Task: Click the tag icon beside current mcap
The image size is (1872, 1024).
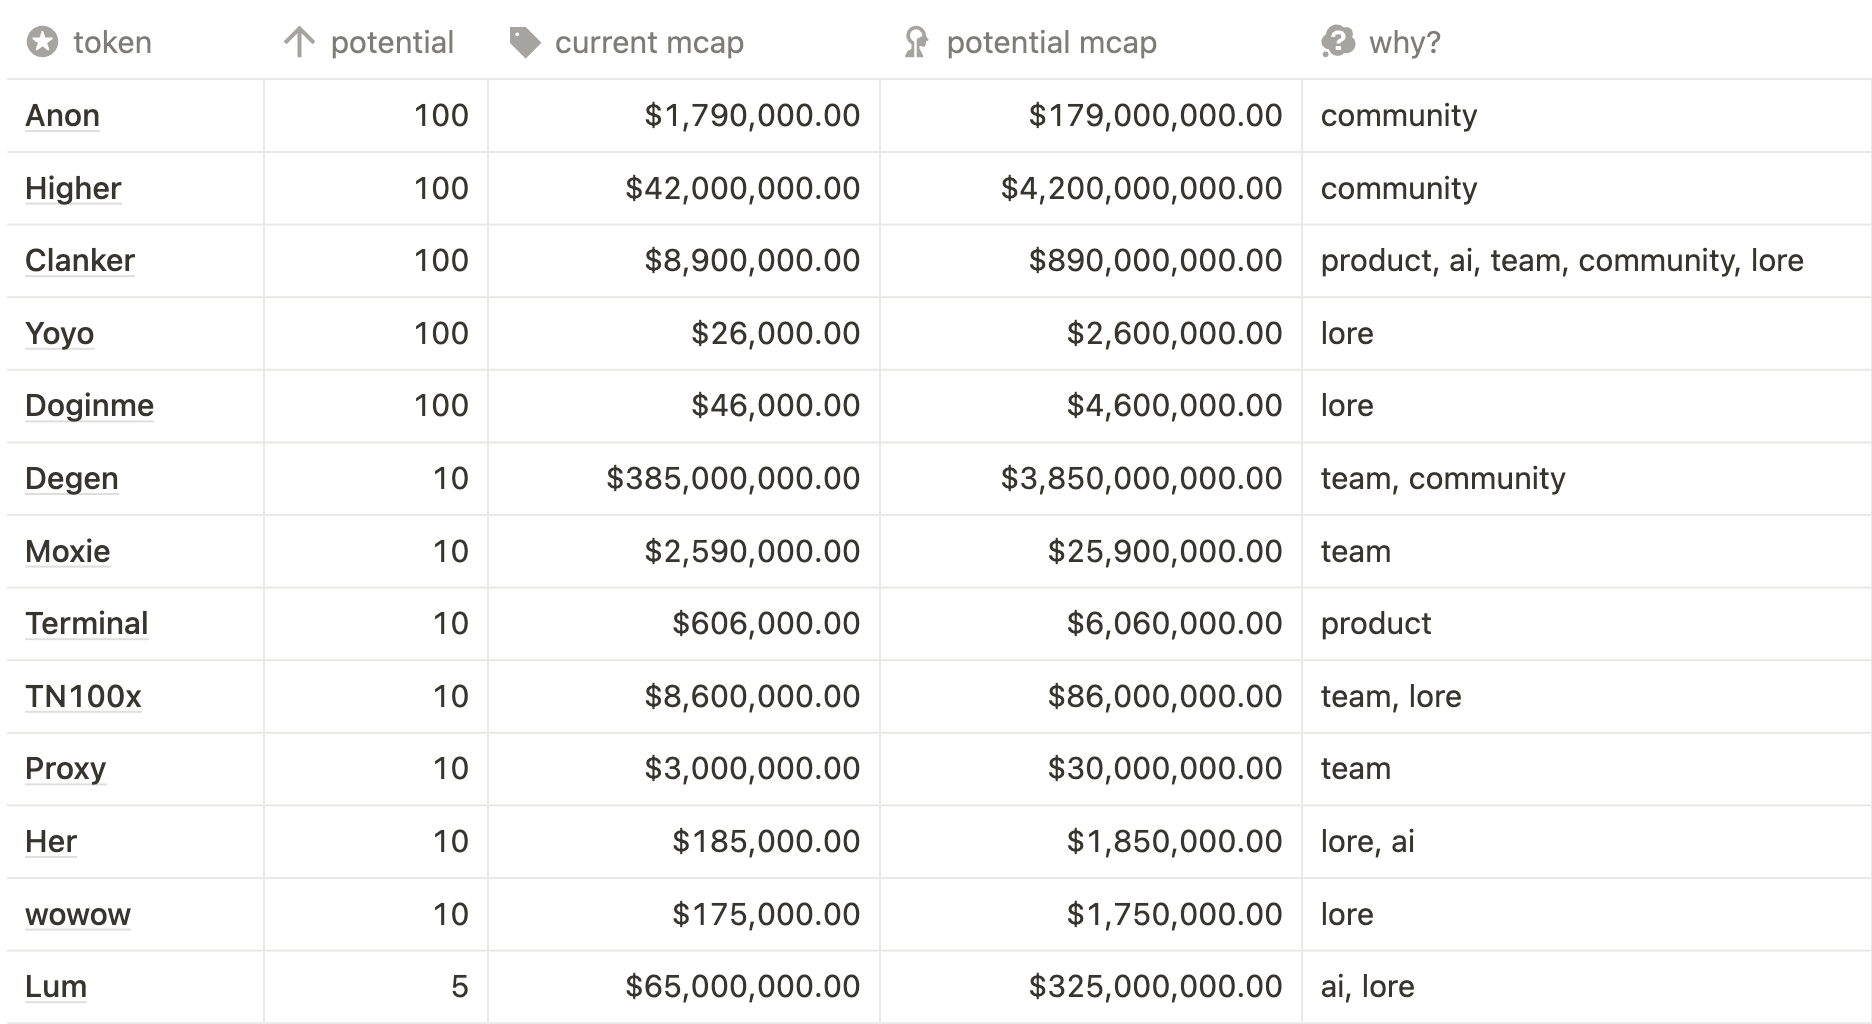Action: click(x=524, y=42)
